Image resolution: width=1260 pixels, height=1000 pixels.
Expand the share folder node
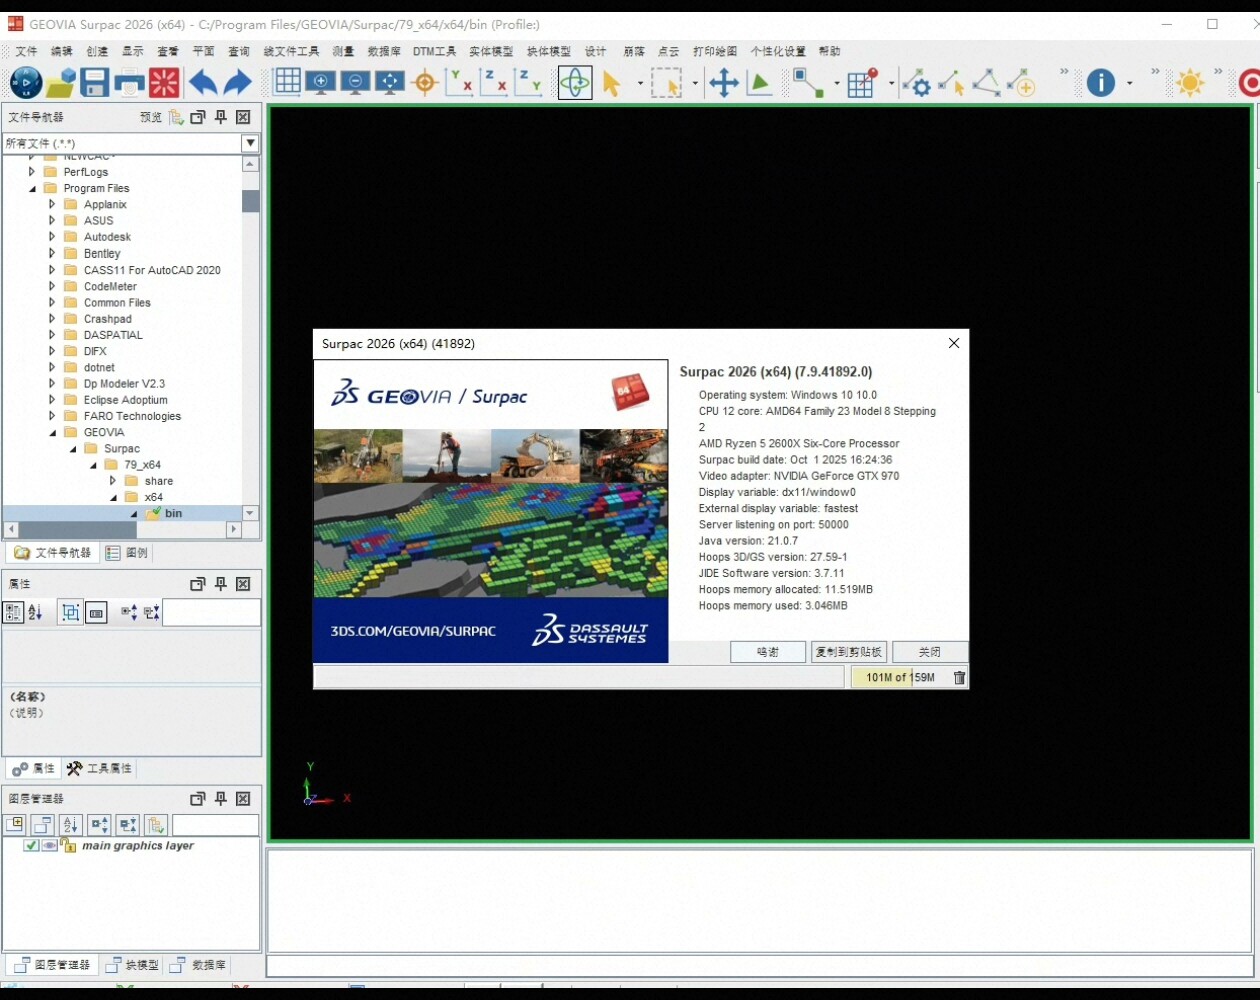[x=113, y=481]
